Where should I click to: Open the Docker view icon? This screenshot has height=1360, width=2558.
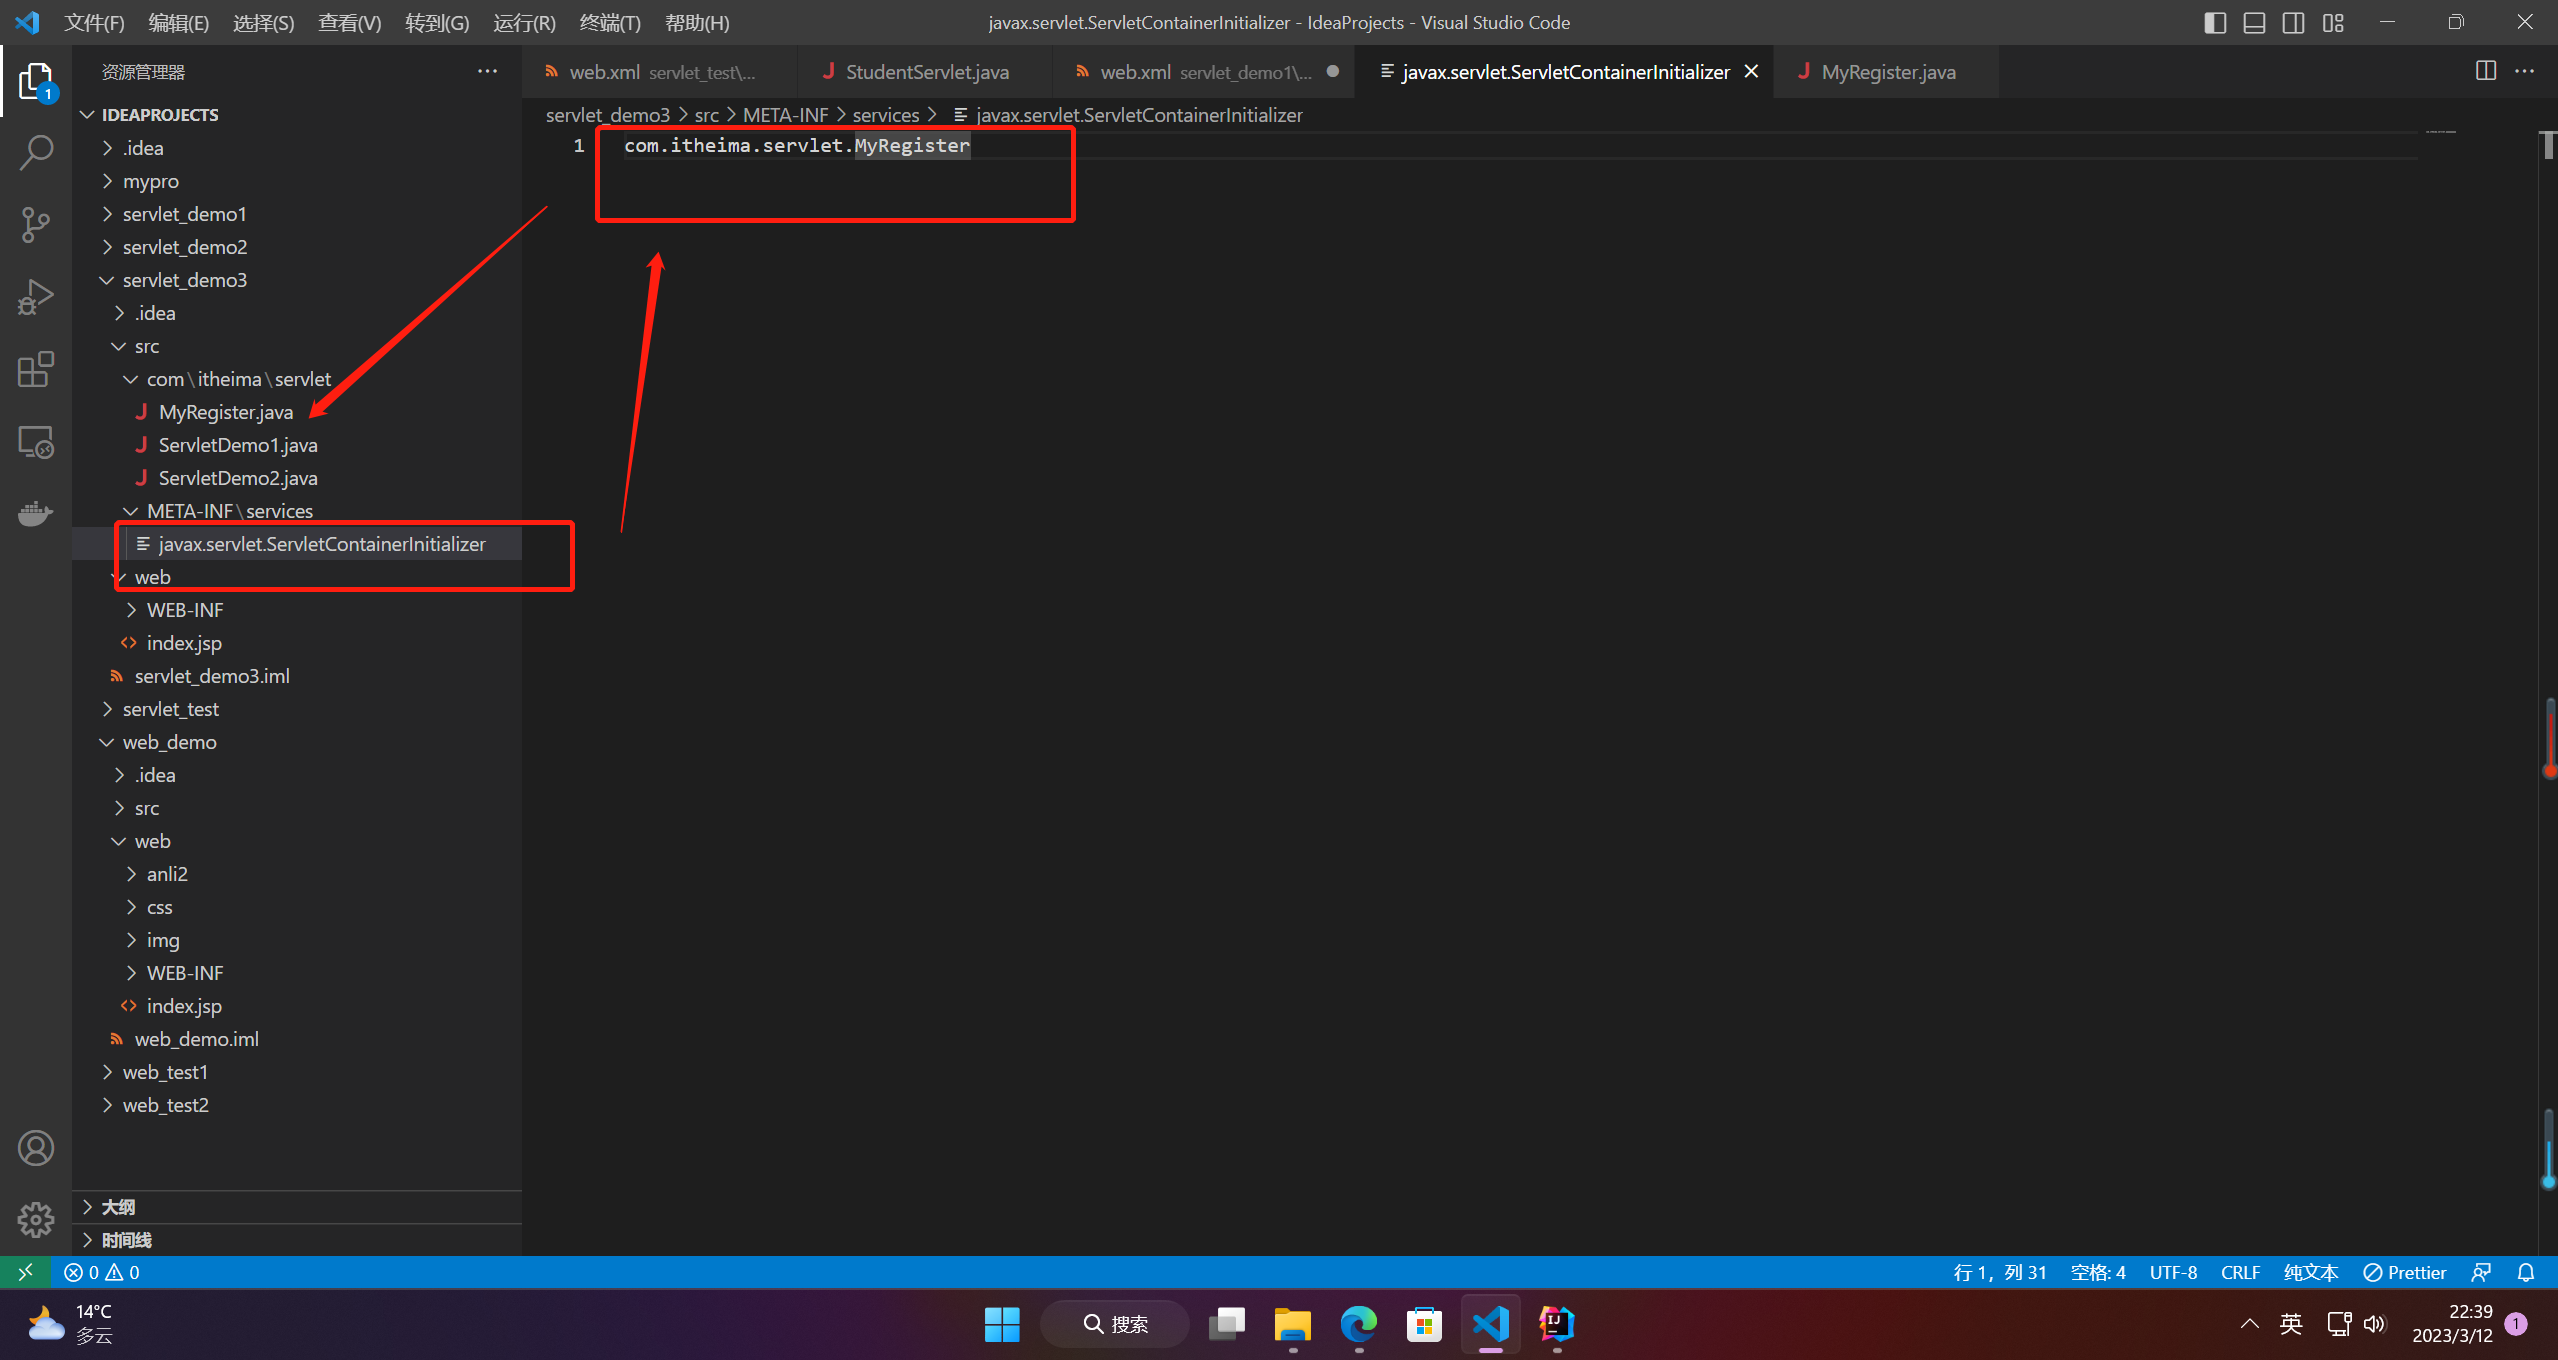point(36,513)
